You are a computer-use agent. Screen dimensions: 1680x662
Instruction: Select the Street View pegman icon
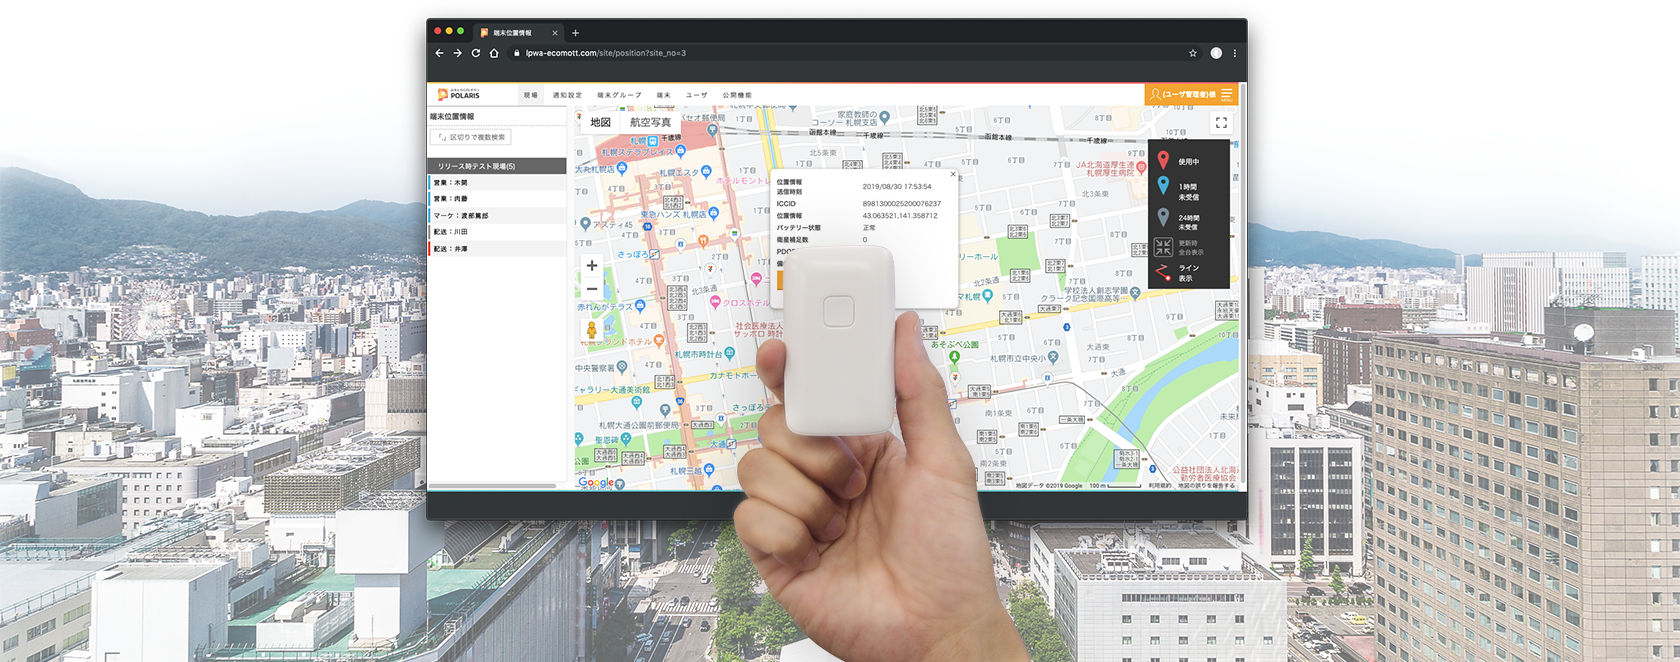(592, 330)
